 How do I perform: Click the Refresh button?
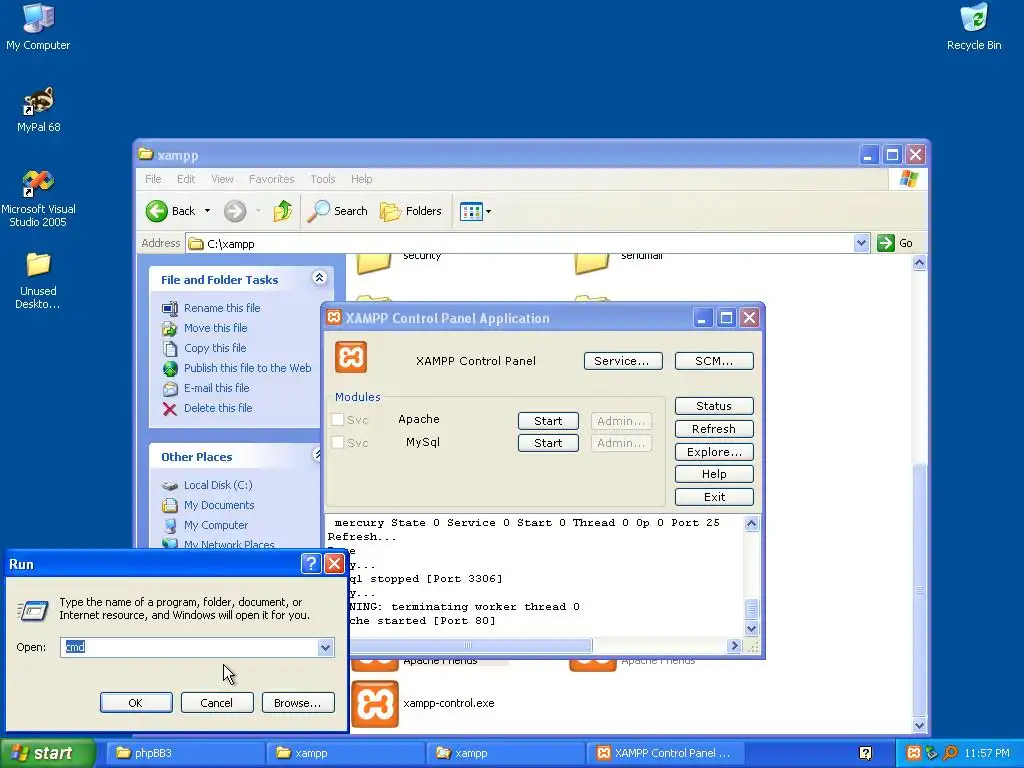tap(714, 429)
